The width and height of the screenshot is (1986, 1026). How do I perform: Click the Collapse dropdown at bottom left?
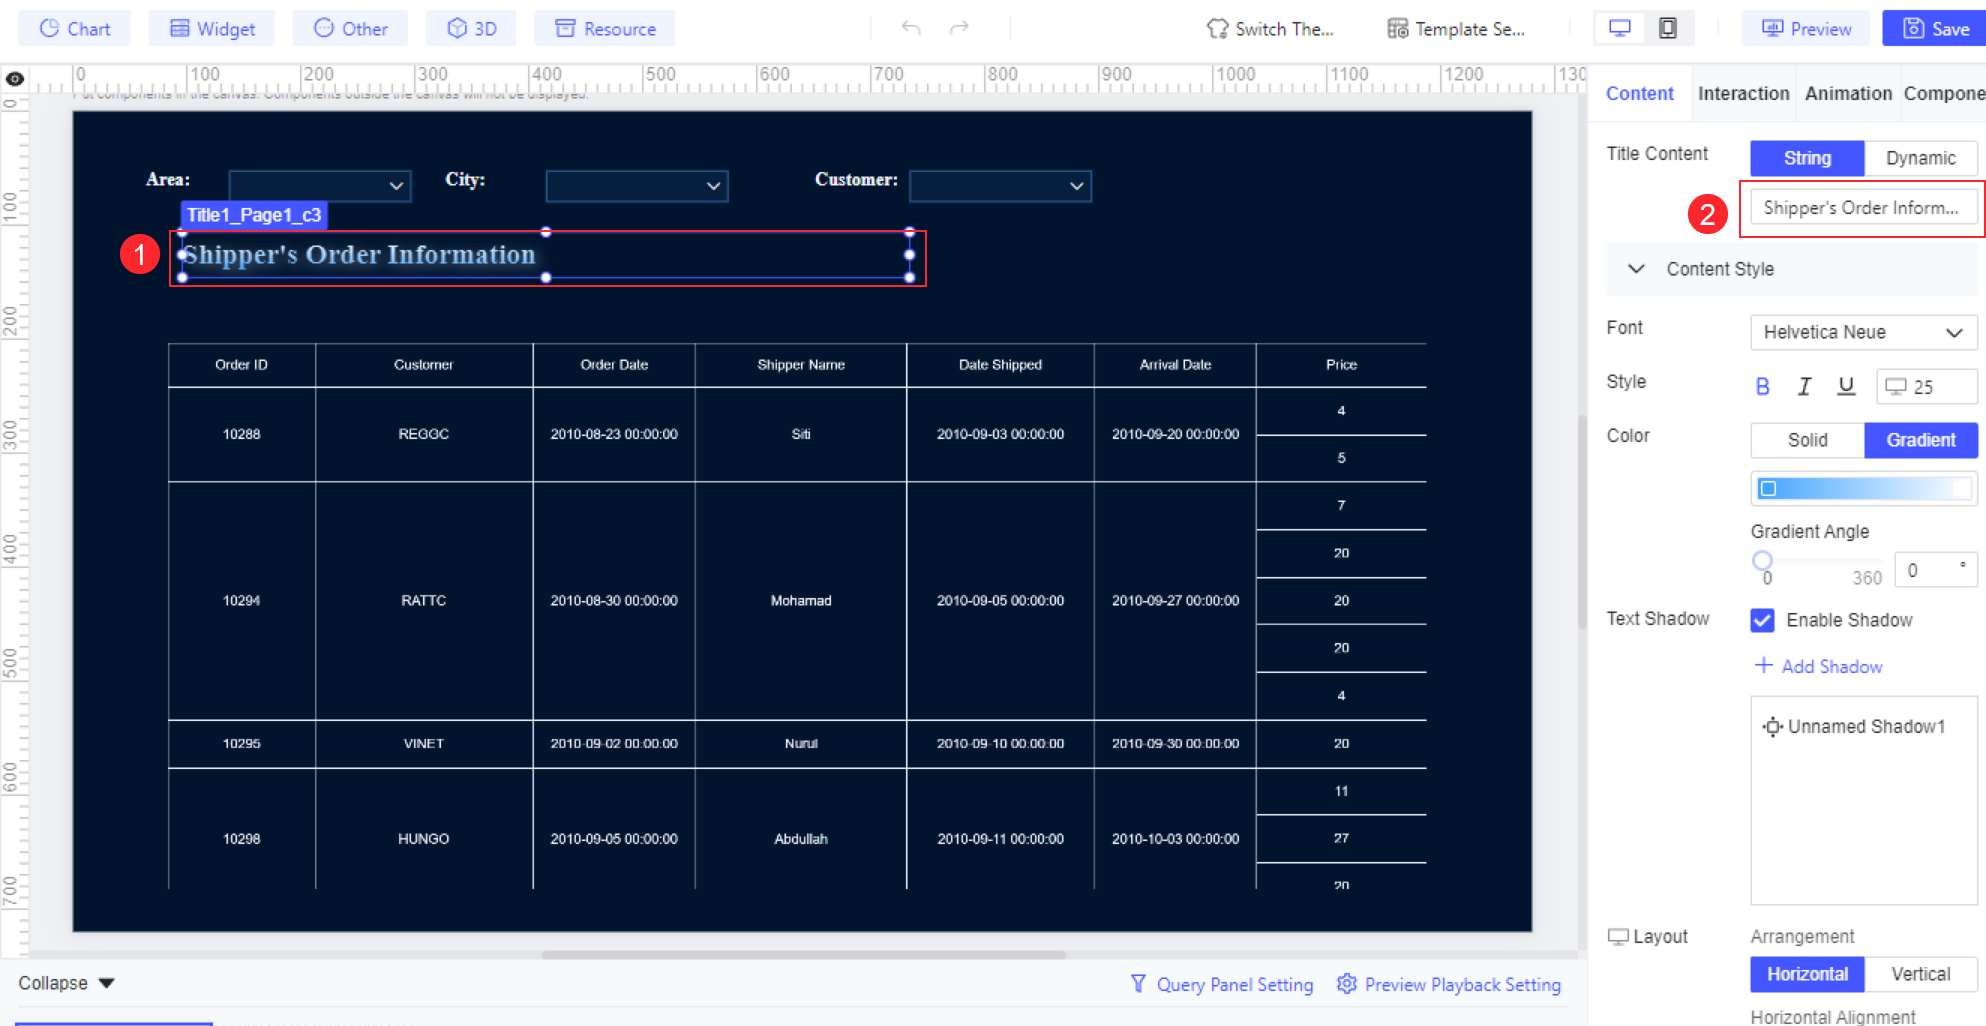pos(66,983)
